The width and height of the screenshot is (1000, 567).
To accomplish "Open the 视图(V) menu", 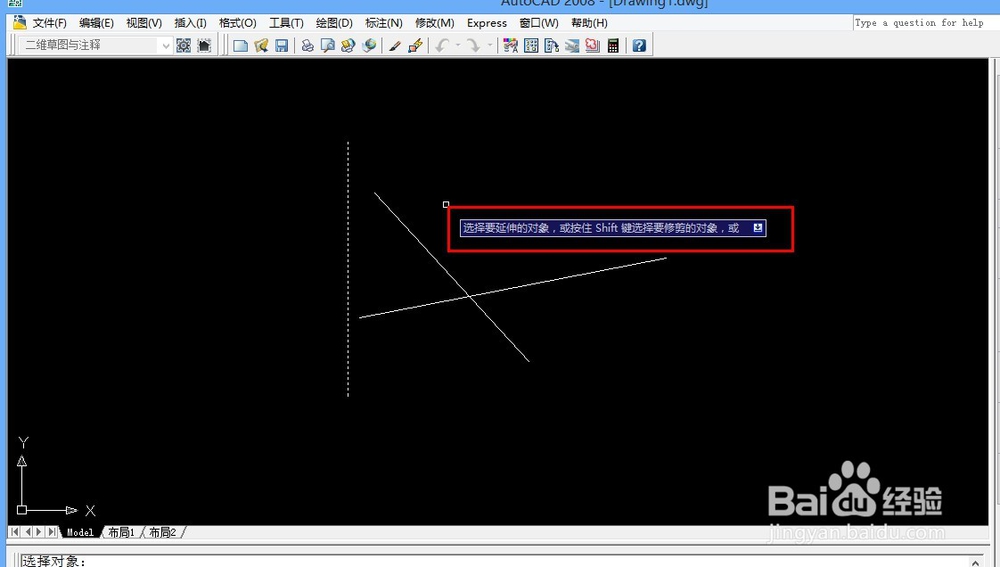I will pyautogui.click(x=143, y=23).
